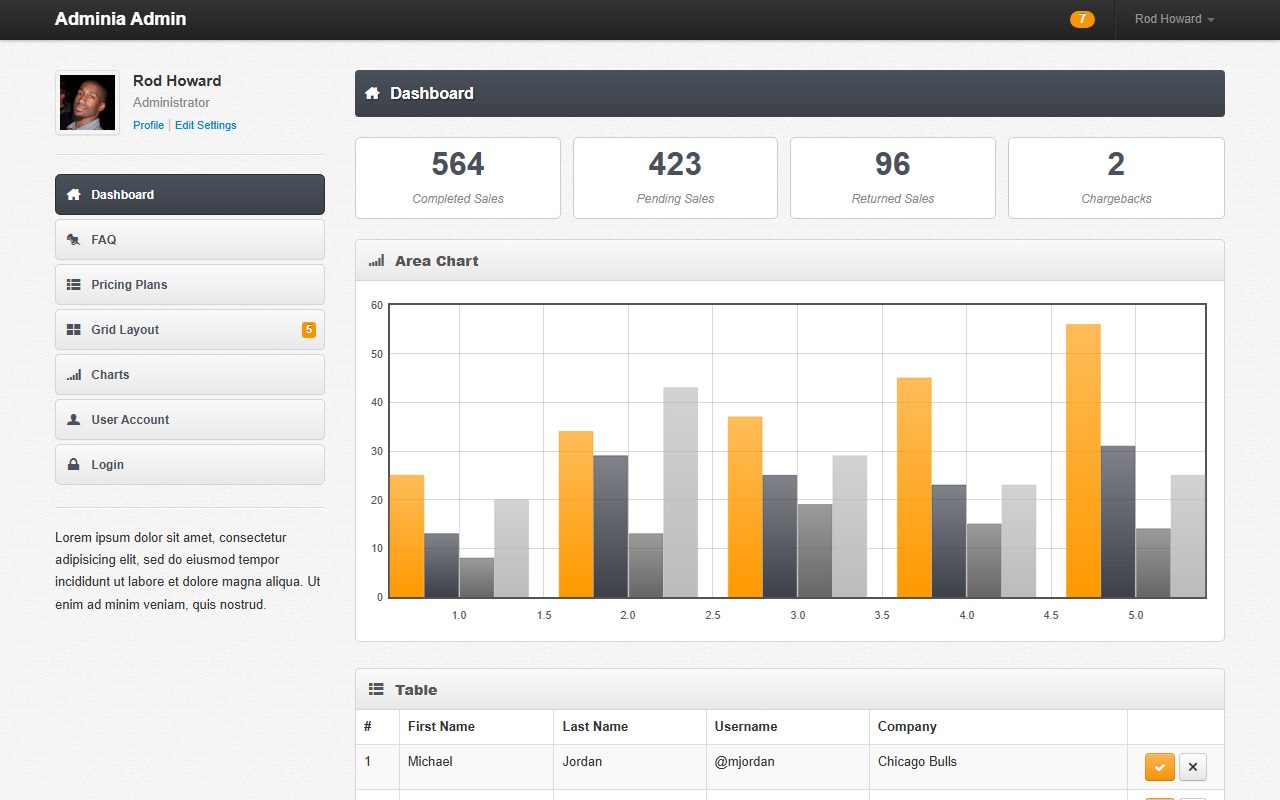Approve Michael Jordan row with orange checkmark
The height and width of the screenshot is (800, 1280).
(1160, 767)
